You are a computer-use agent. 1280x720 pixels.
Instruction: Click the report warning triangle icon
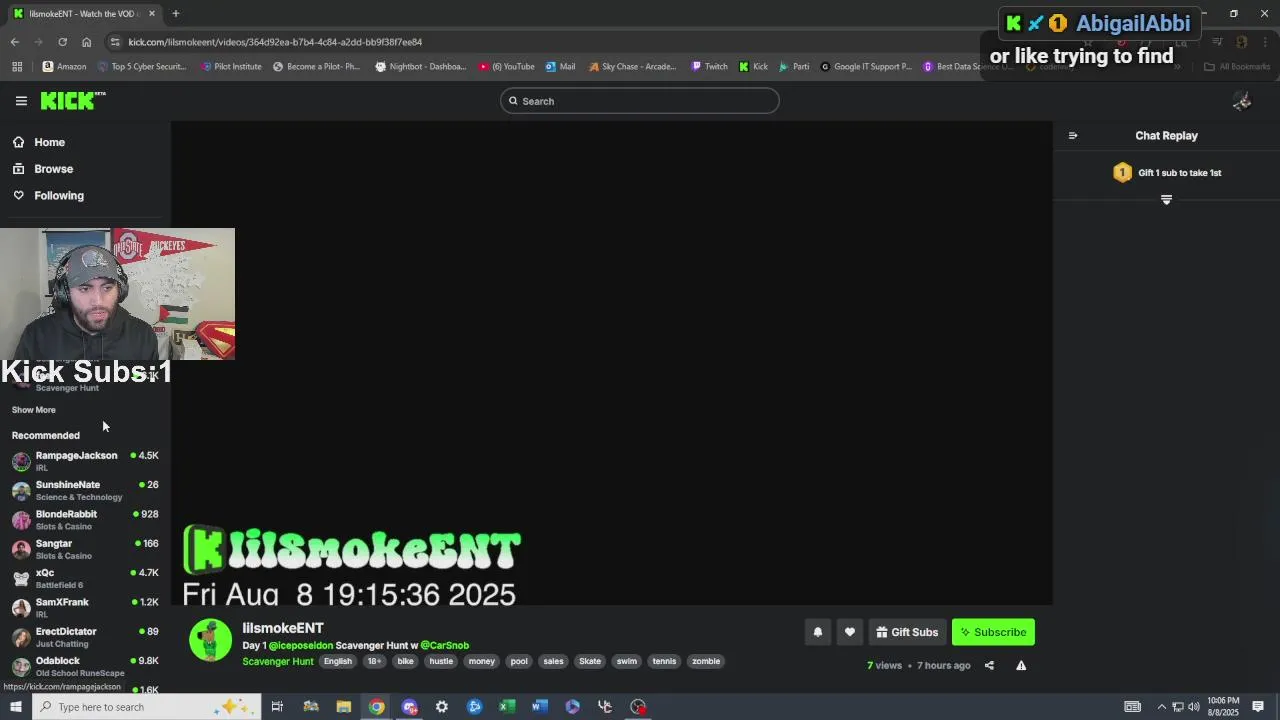click(1021, 665)
